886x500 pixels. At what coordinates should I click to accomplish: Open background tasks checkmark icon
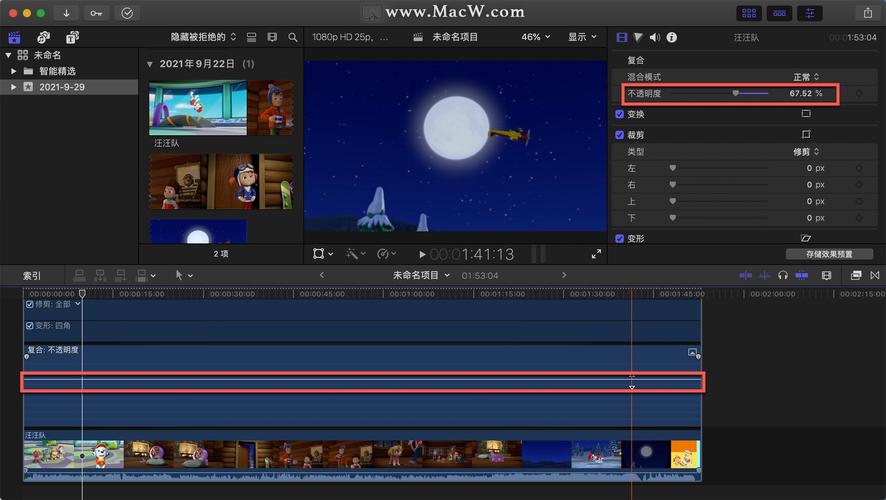tap(127, 13)
